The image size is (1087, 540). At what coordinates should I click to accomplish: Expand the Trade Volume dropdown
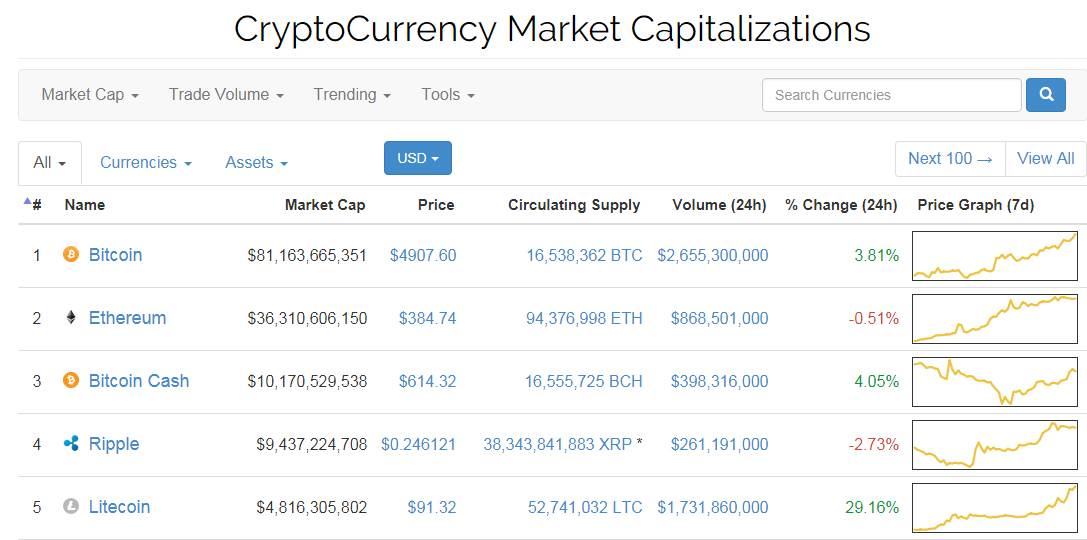226,95
